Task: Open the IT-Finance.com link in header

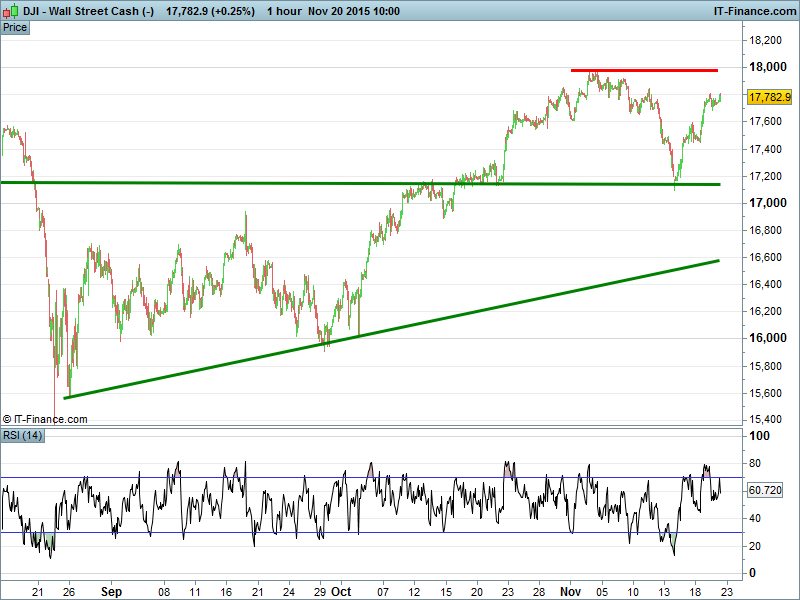Action: coord(753,11)
